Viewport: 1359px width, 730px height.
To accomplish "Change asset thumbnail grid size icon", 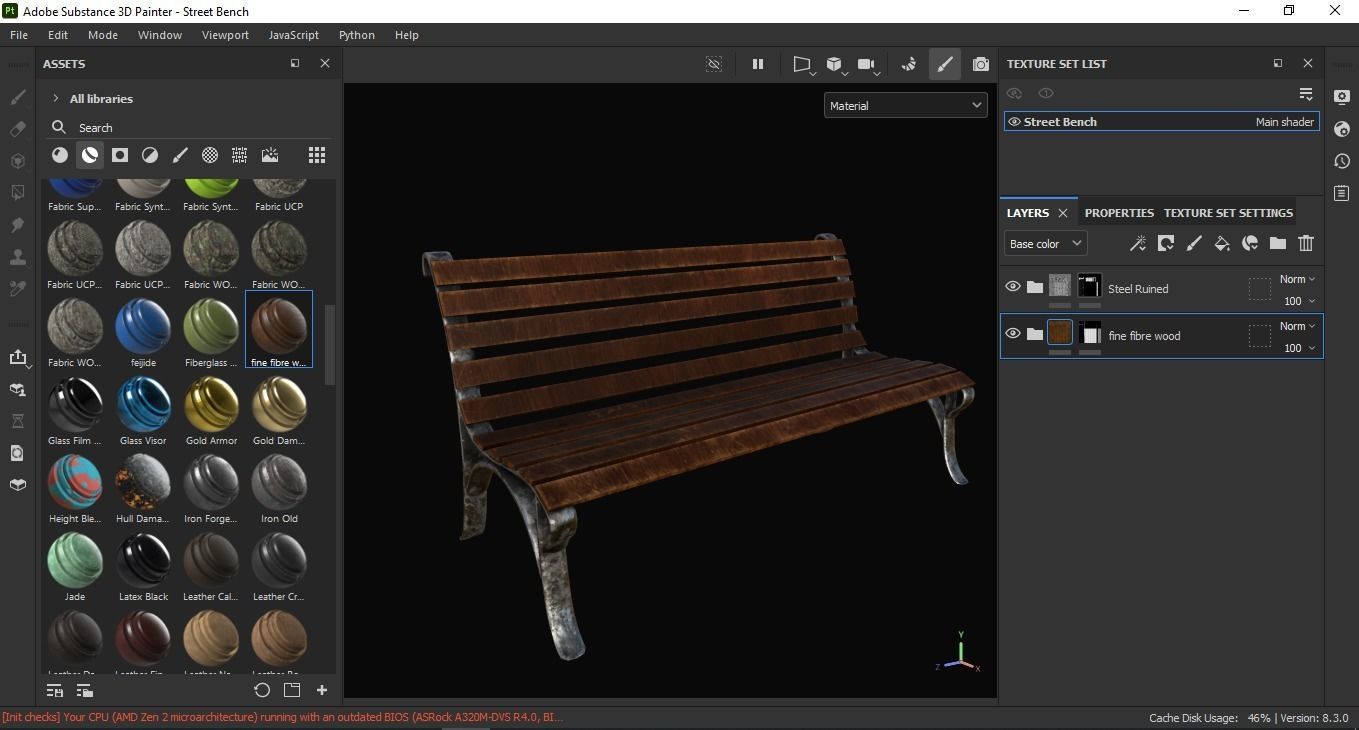I will (x=317, y=155).
